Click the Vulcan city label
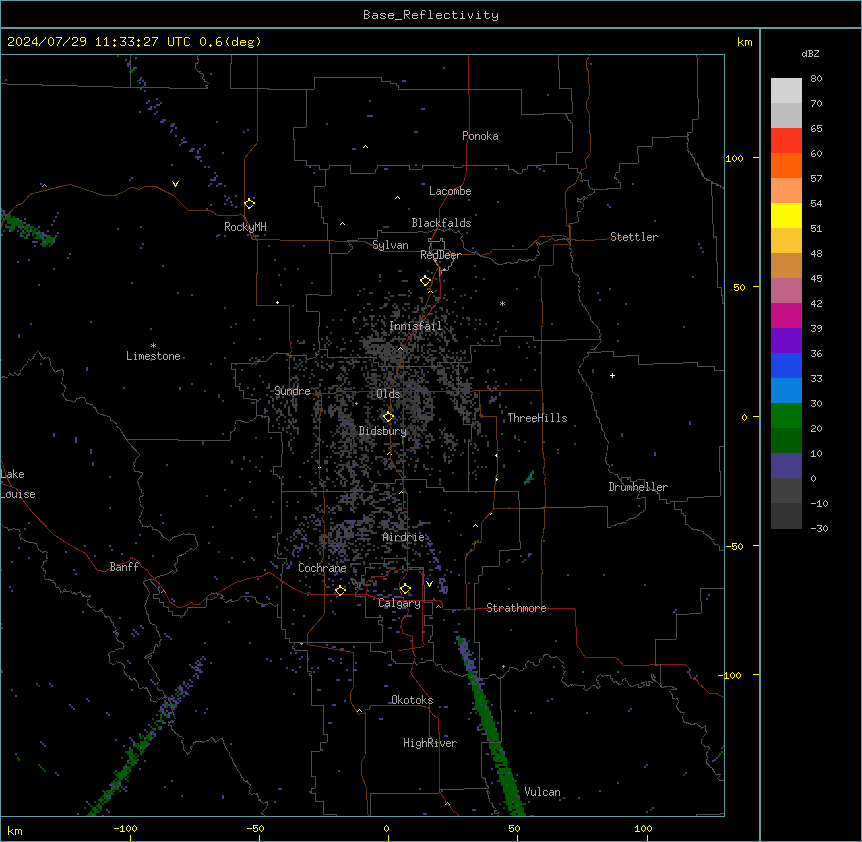862x842 pixels. (x=542, y=792)
